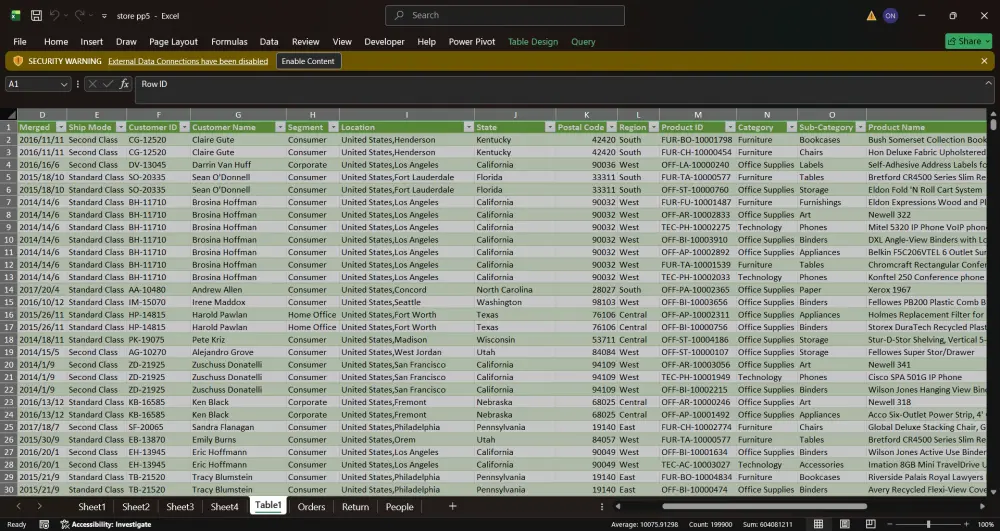Click previous sheet navigation arrow
This screenshot has height=531, width=1000.
point(18,506)
